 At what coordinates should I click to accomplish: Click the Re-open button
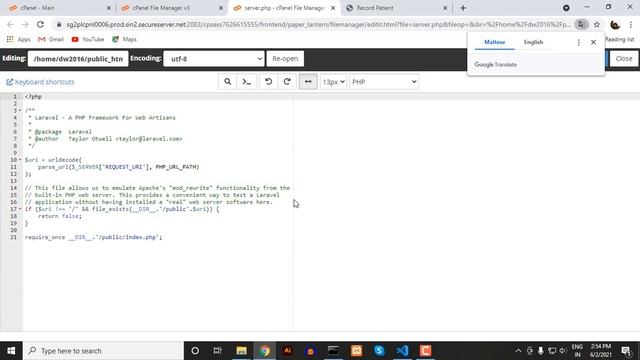click(285, 59)
